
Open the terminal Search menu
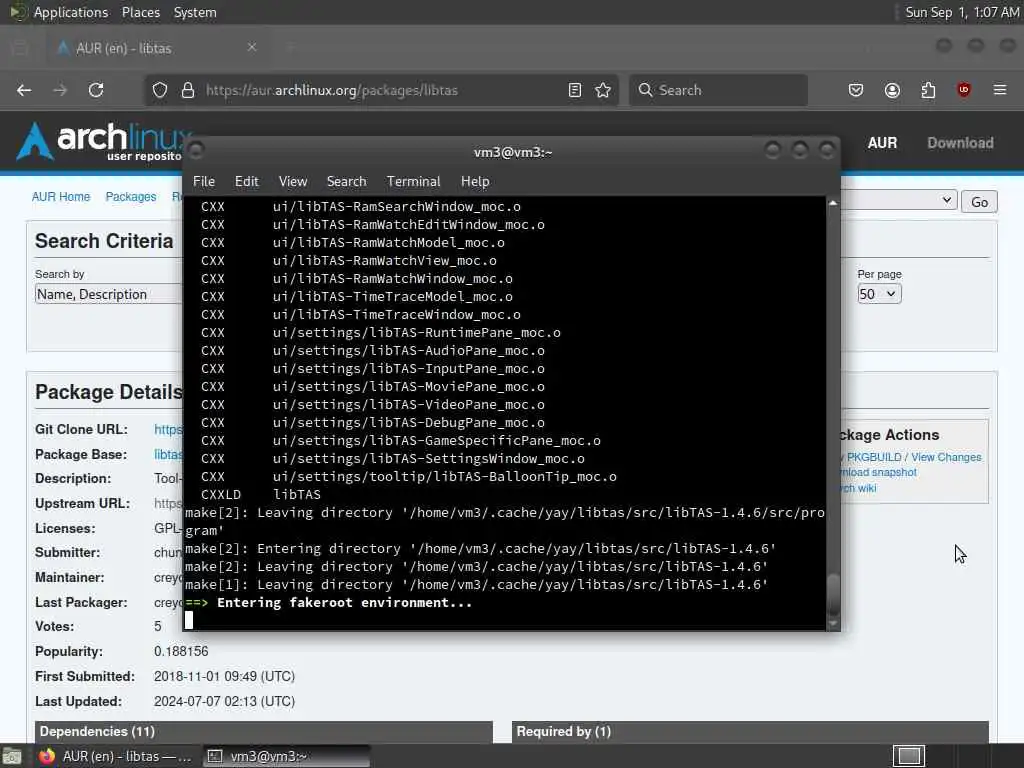point(346,182)
